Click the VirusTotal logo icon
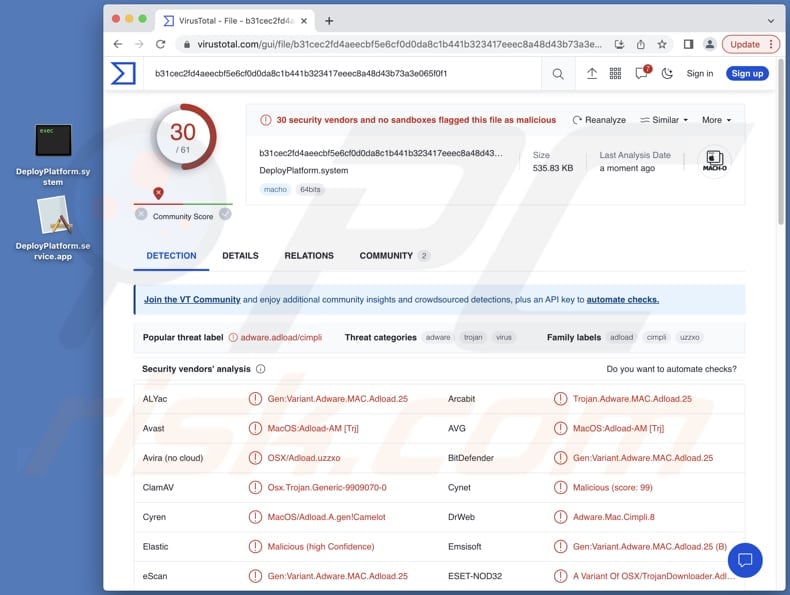The height and width of the screenshot is (595, 790). point(123,74)
